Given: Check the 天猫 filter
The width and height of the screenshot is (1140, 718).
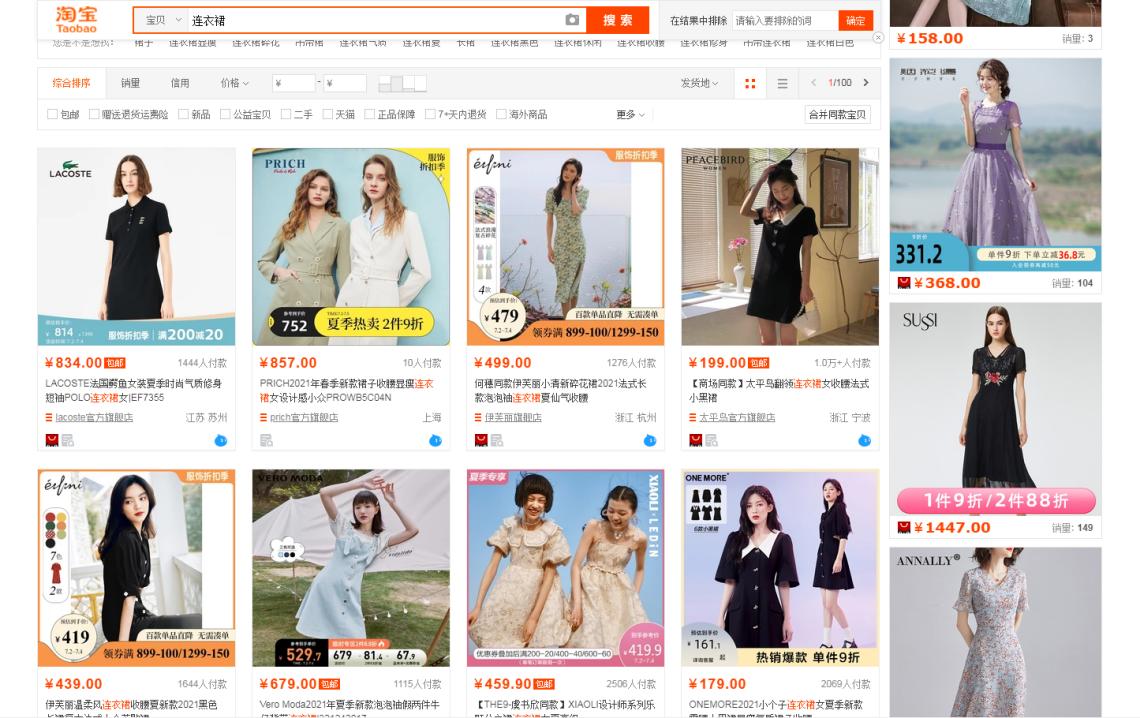Looking at the screenshot, I should point(328,114).
